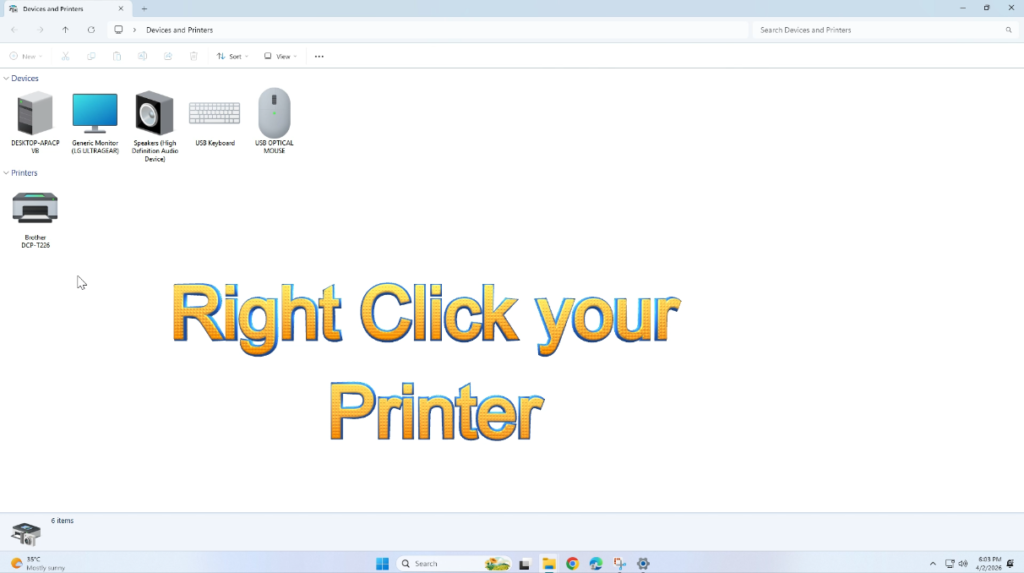Screen dimensions: 1024x573
Task: Click the PC icon in address bar
Action: click(x=118, y=29)
